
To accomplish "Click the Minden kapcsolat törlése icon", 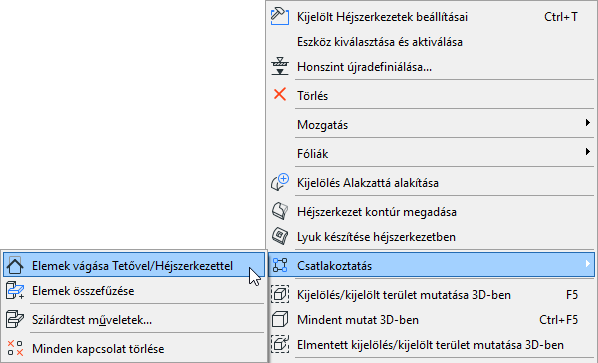I will pyautogui.click(x=15, y=348).
